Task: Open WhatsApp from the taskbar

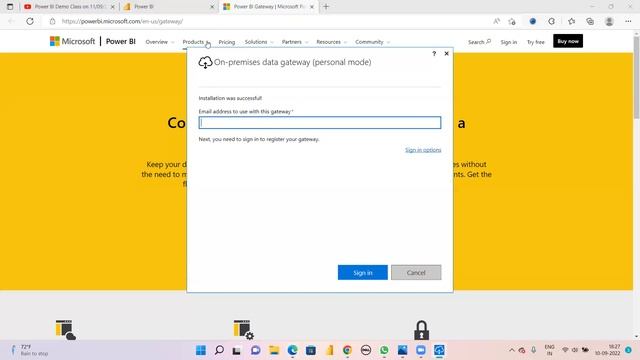Action: [x=384, y=350]
